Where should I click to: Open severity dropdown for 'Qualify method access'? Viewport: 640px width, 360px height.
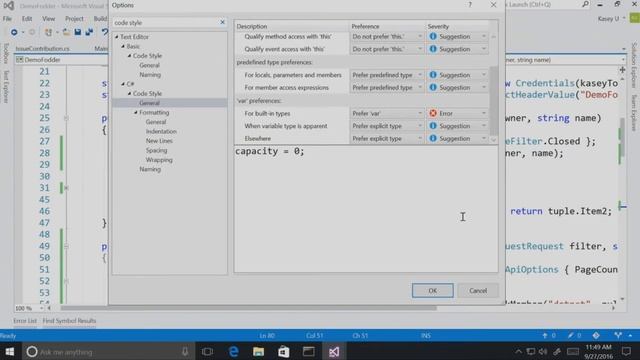(458, 37)
